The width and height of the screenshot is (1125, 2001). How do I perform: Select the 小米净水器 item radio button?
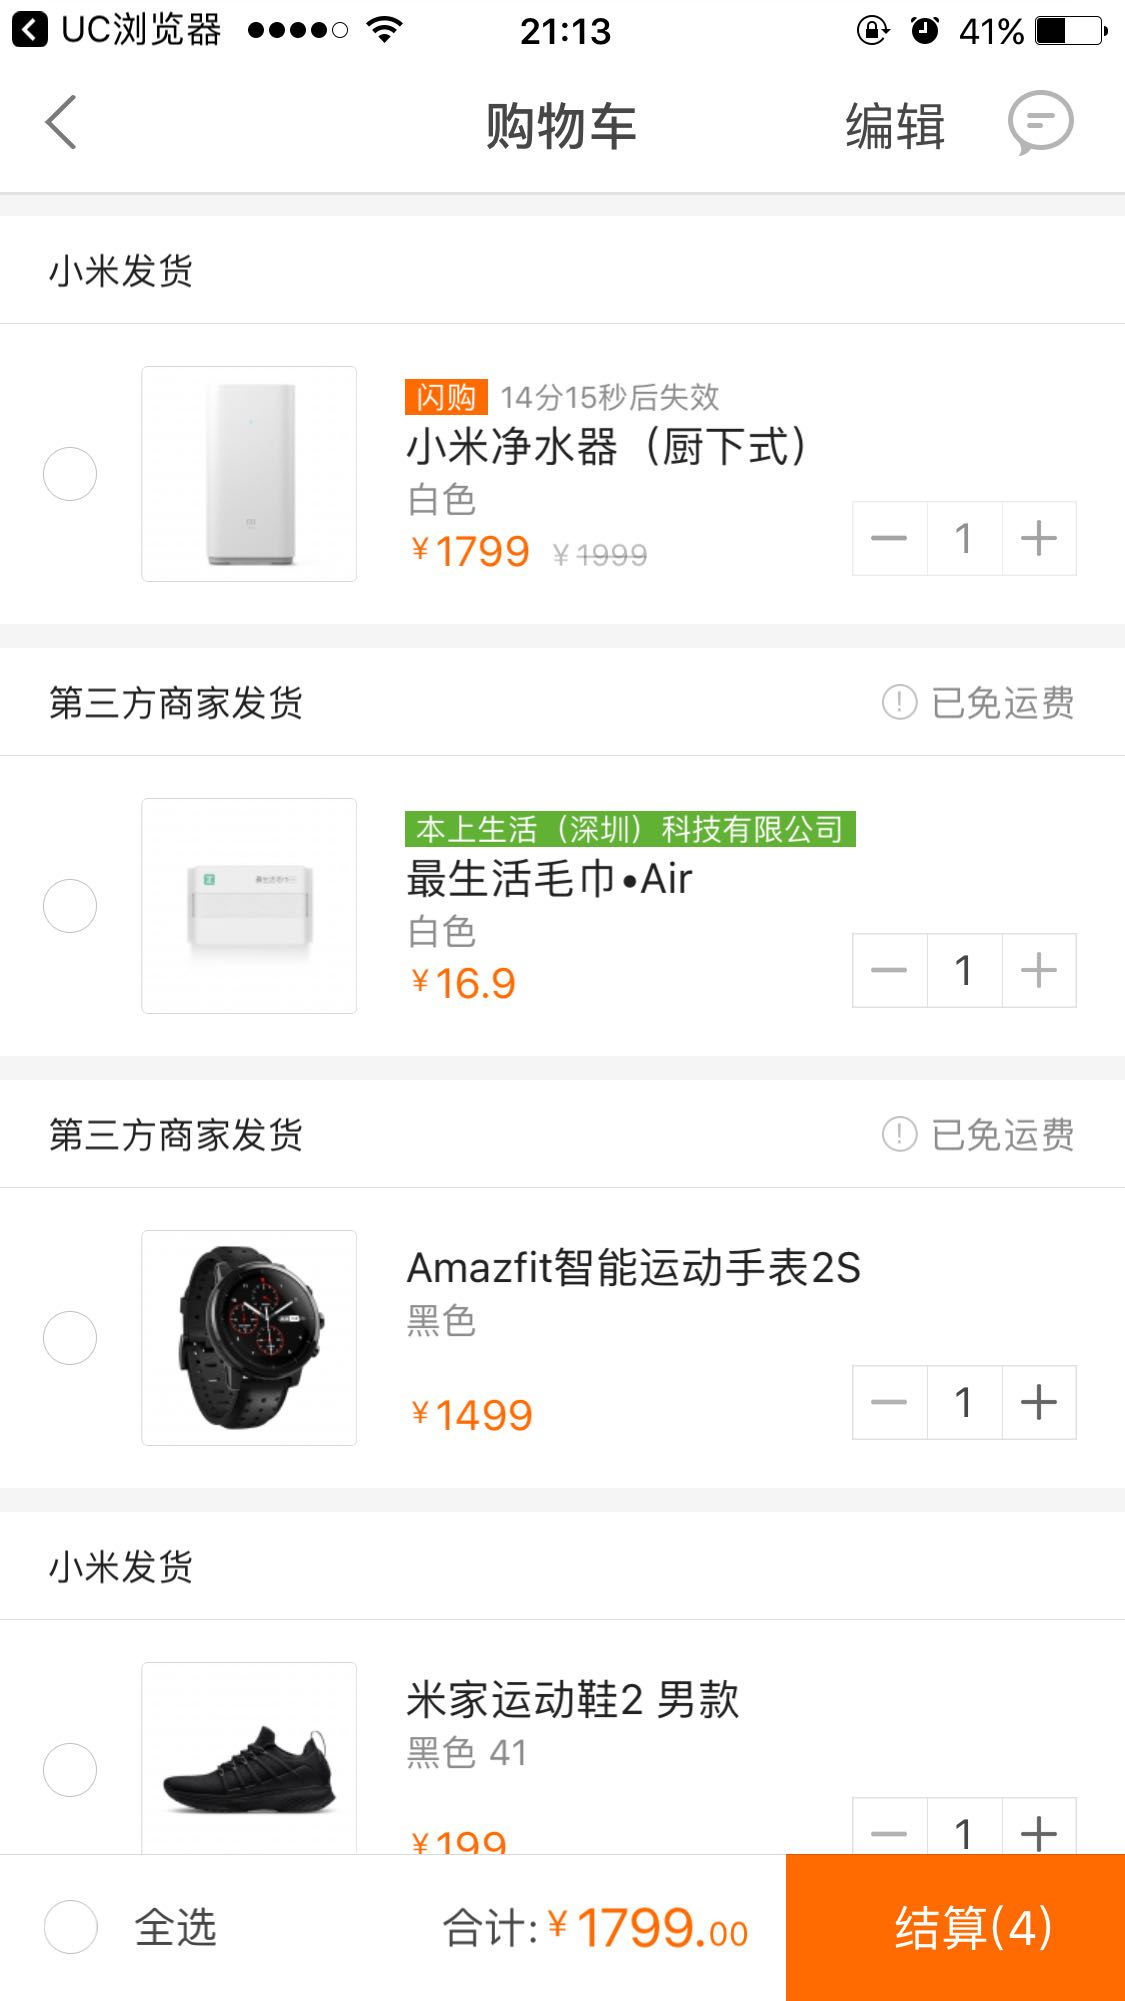pyautogui.click(x=70, y=474)
